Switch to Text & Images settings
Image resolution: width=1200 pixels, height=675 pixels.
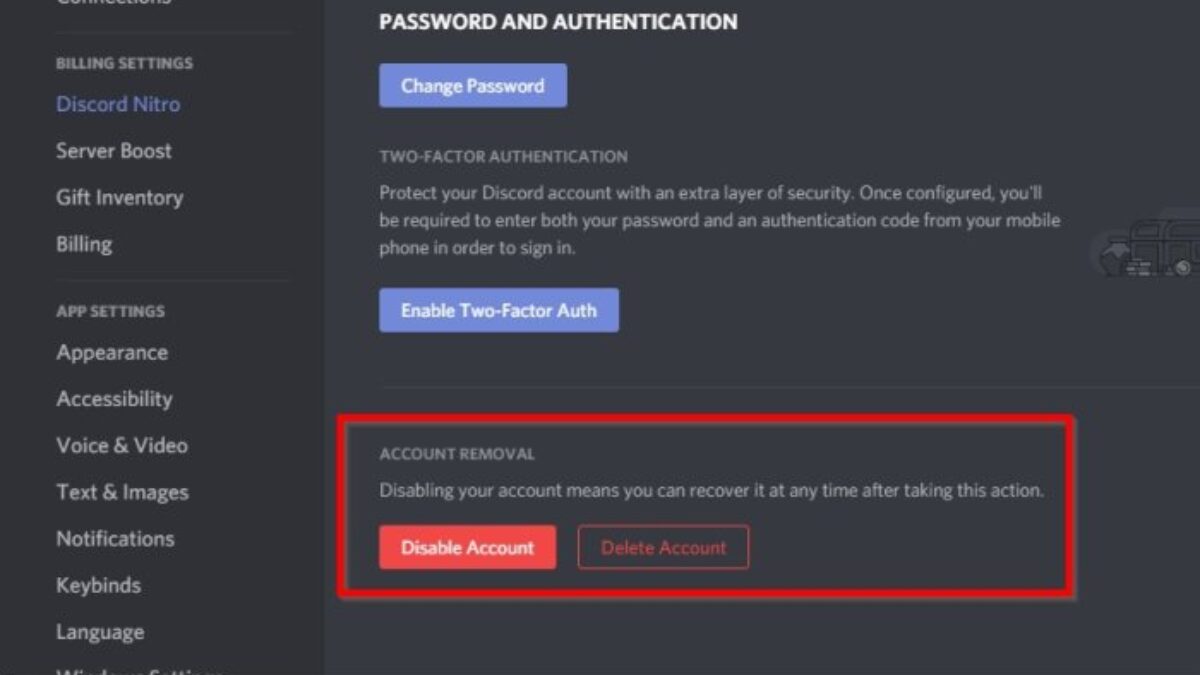[122, 492]
